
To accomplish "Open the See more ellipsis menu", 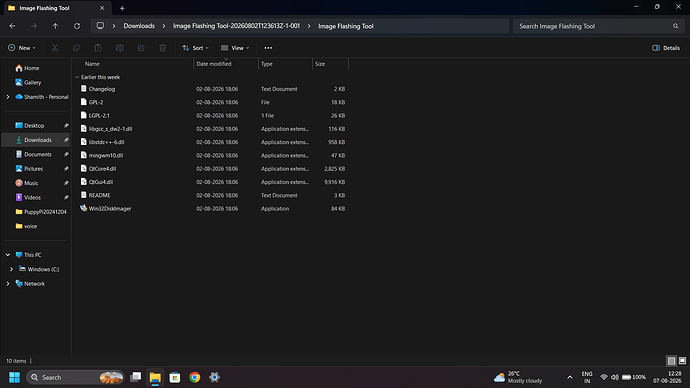I will click(x=268, y=48).
